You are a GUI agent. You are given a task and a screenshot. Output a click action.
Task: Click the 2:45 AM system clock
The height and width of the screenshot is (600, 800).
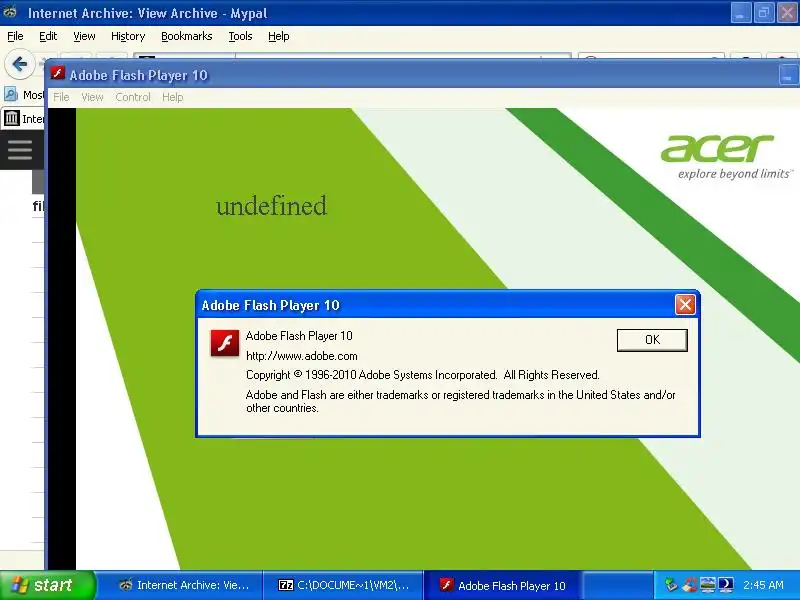[x=763, y=585]
